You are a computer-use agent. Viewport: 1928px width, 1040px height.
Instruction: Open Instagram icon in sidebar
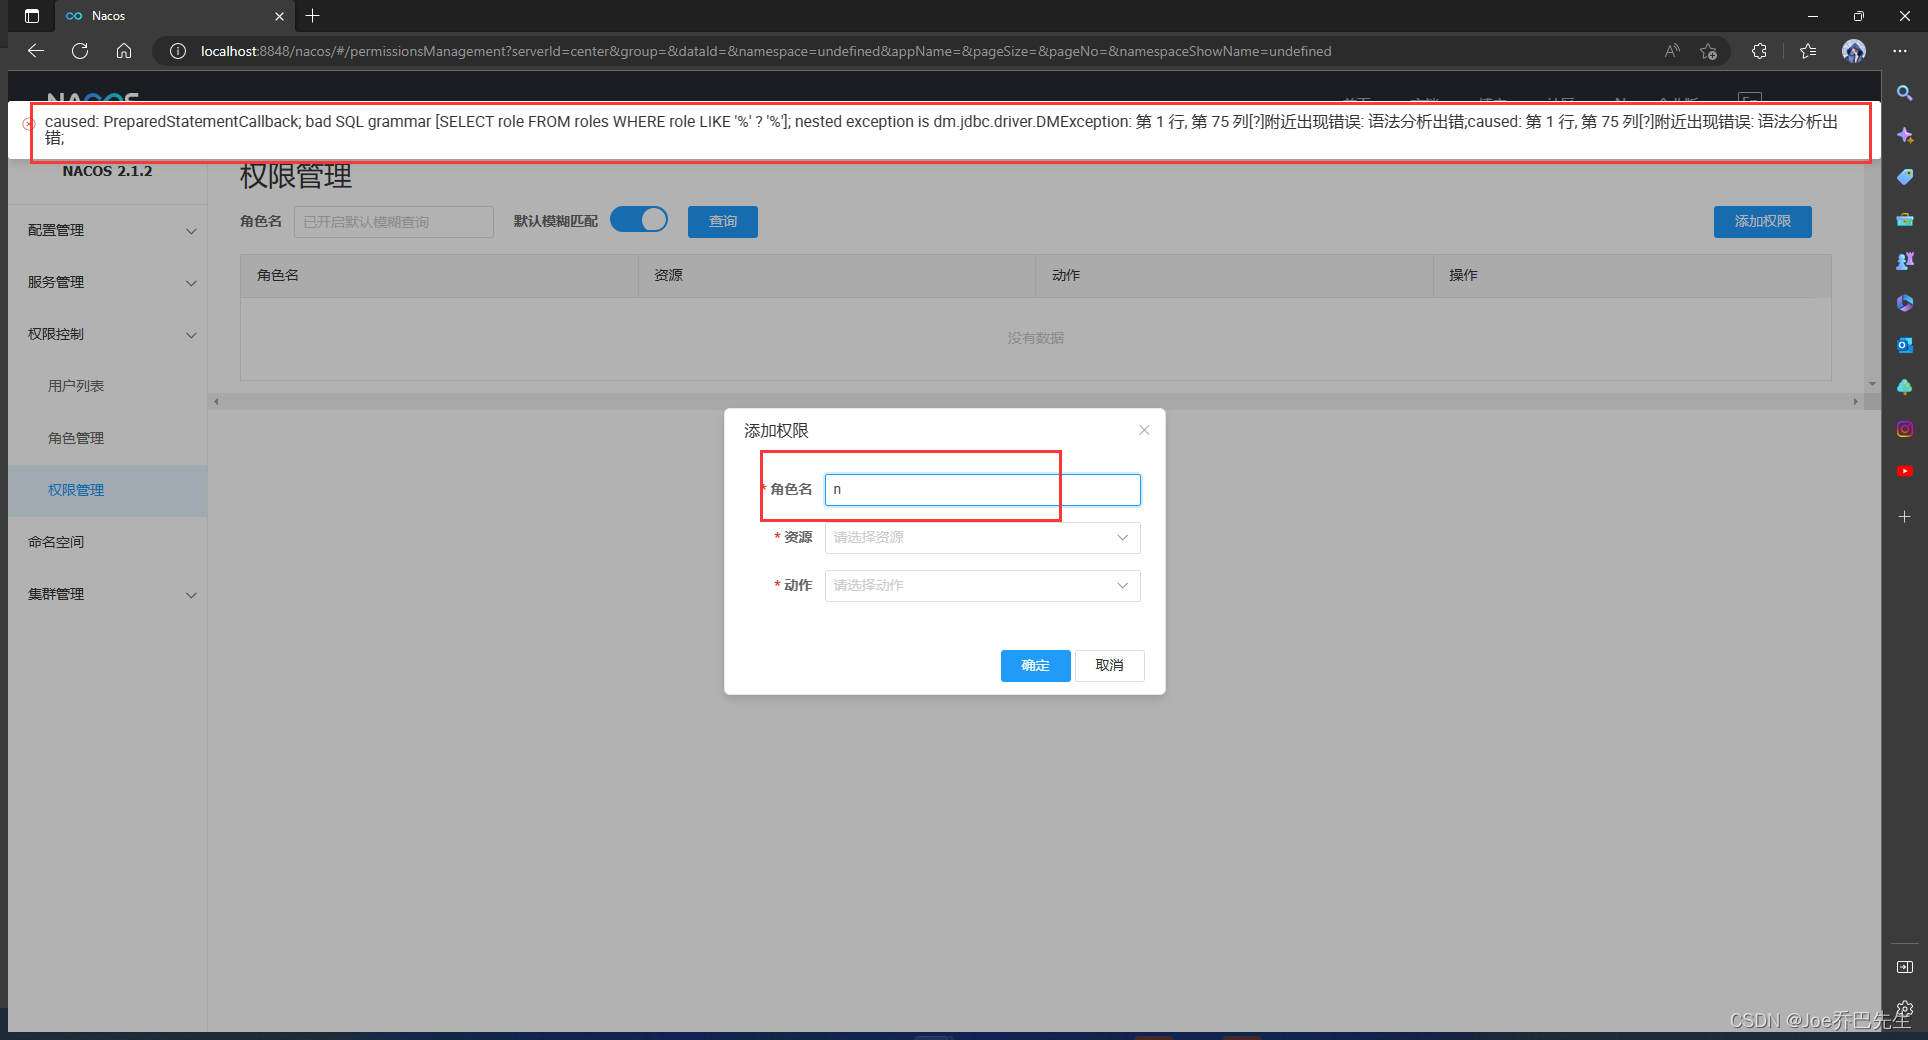(1905, 429)
